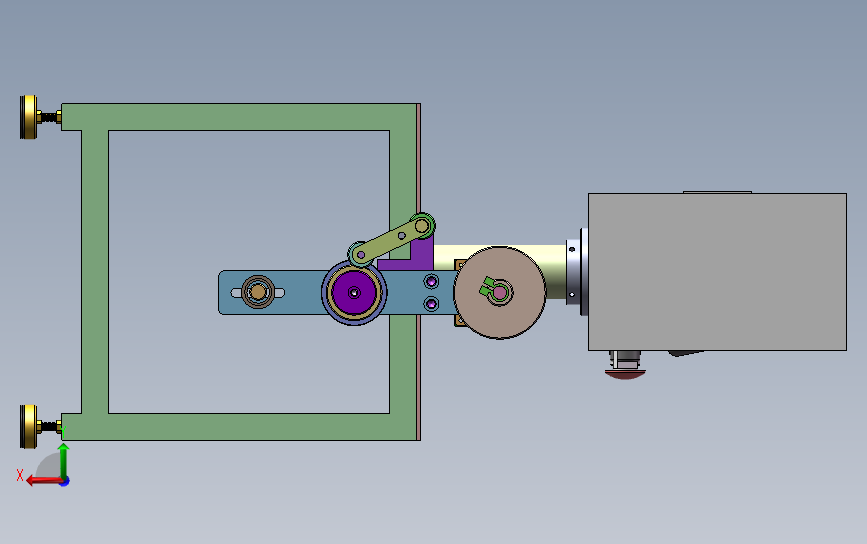The image size is (867, 544).
Task: Select the blue slotted arm plate
Action: (299, 292)
